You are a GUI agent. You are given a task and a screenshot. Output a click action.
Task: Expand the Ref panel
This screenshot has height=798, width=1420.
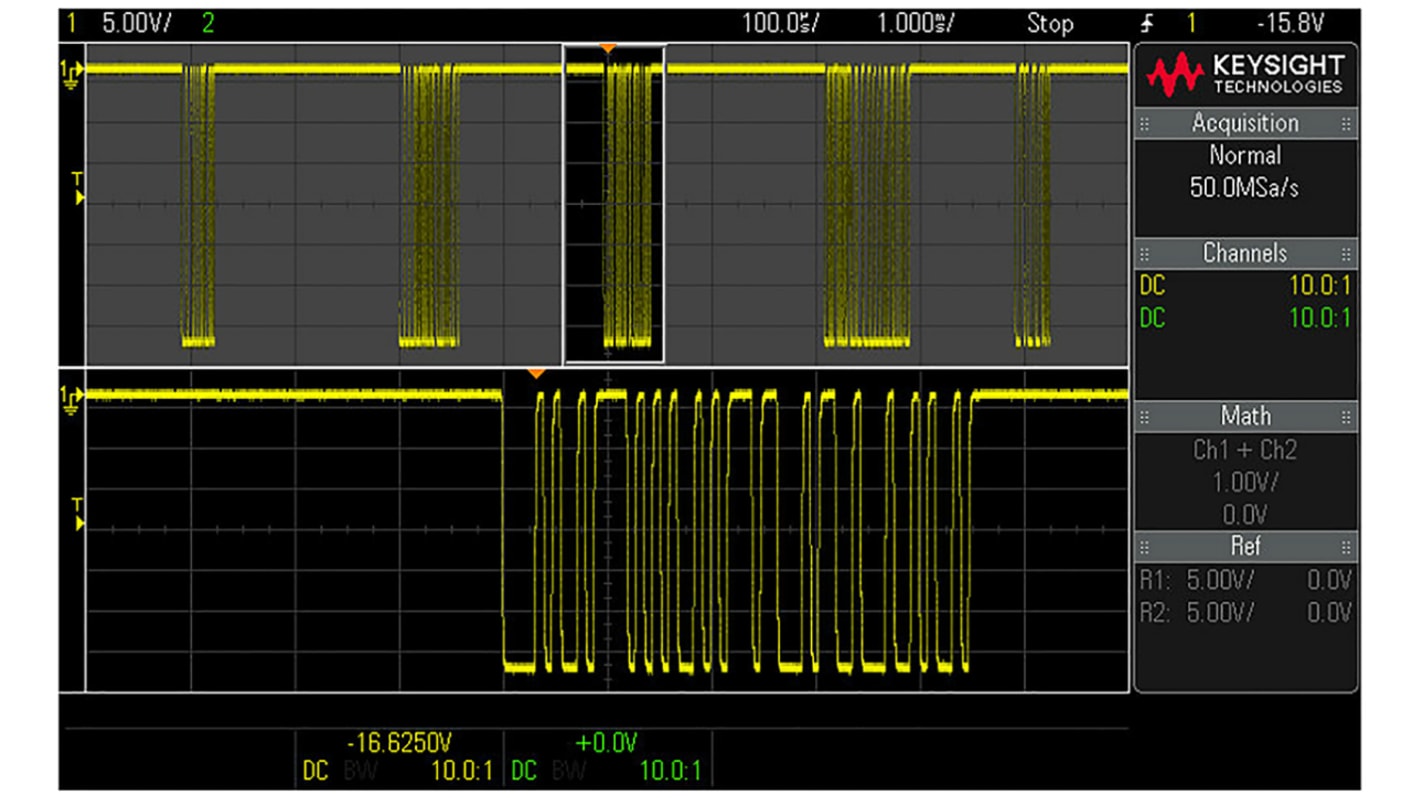click(x=1247, y=547)
